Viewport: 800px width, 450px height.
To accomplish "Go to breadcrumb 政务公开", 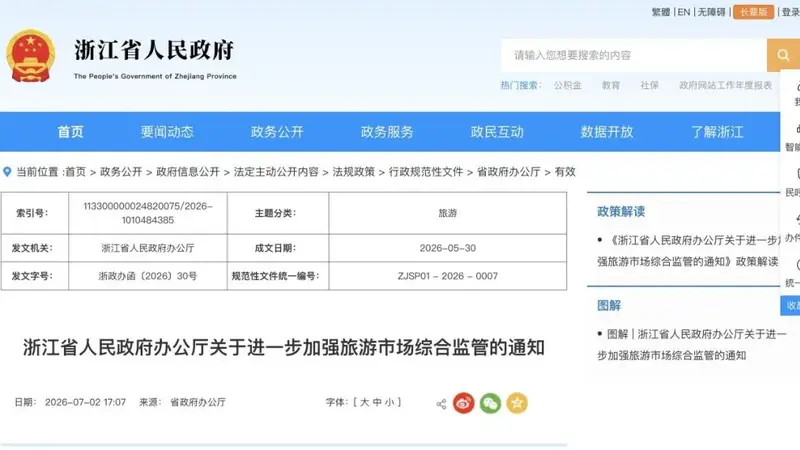I will [x=121, y=172].
